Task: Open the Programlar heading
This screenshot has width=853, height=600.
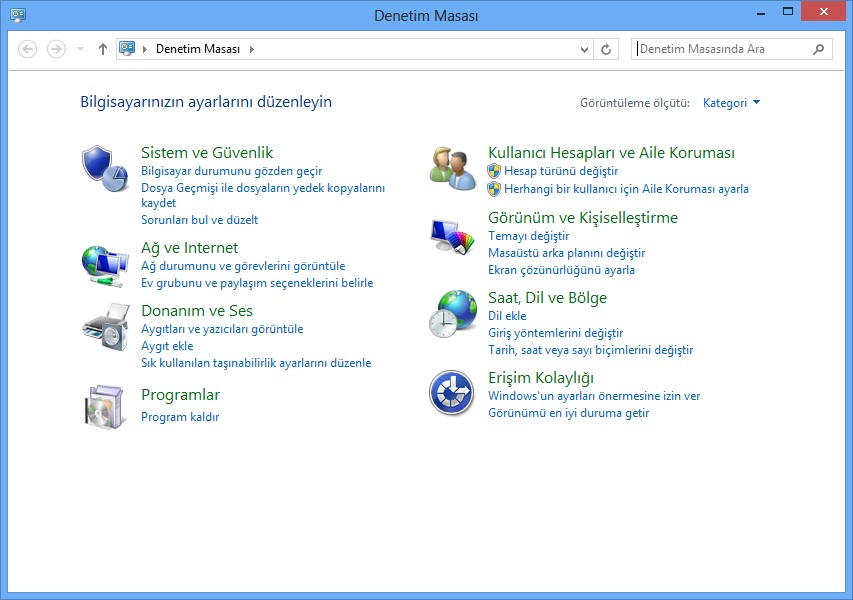Action: (181, 395)
